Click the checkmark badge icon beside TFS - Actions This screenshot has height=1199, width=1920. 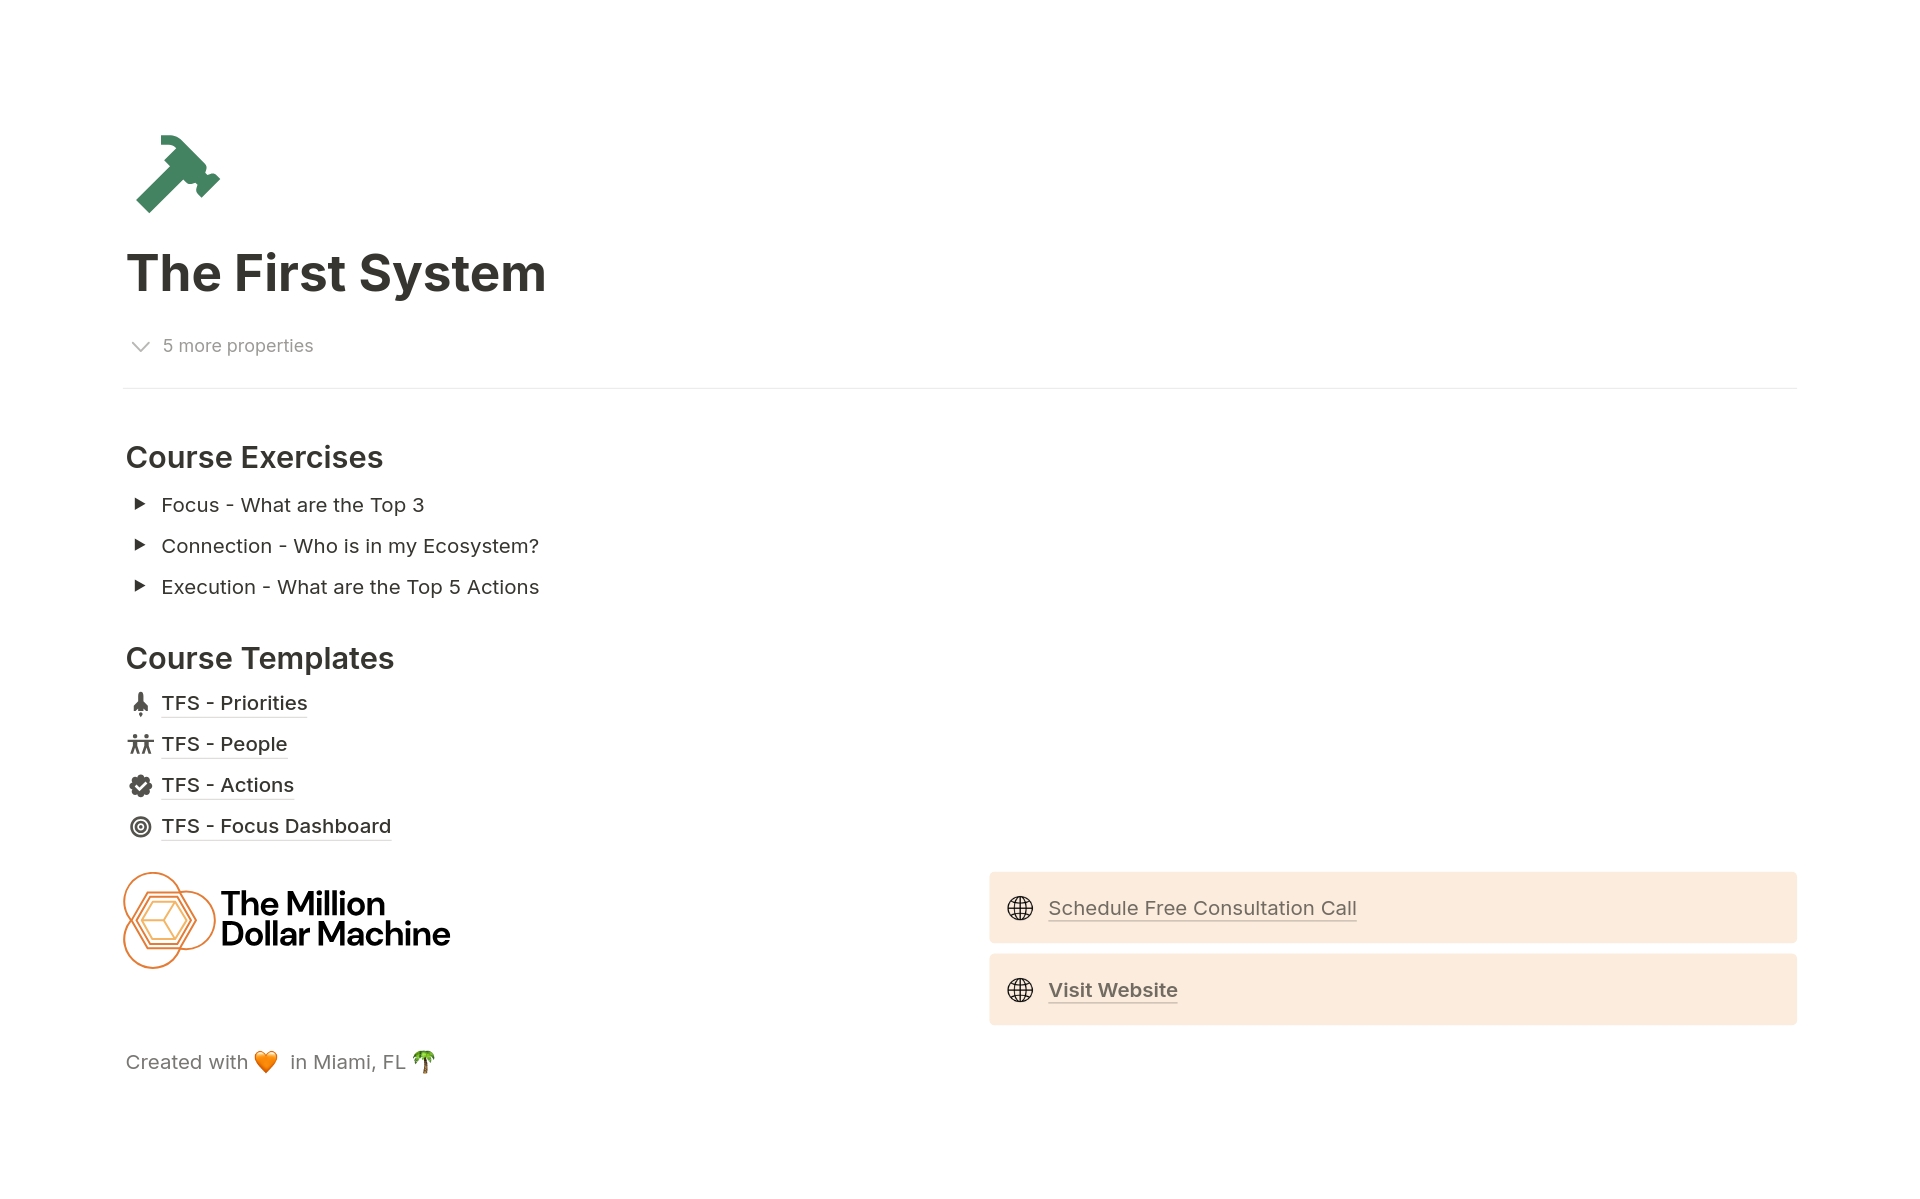(141, 786)
